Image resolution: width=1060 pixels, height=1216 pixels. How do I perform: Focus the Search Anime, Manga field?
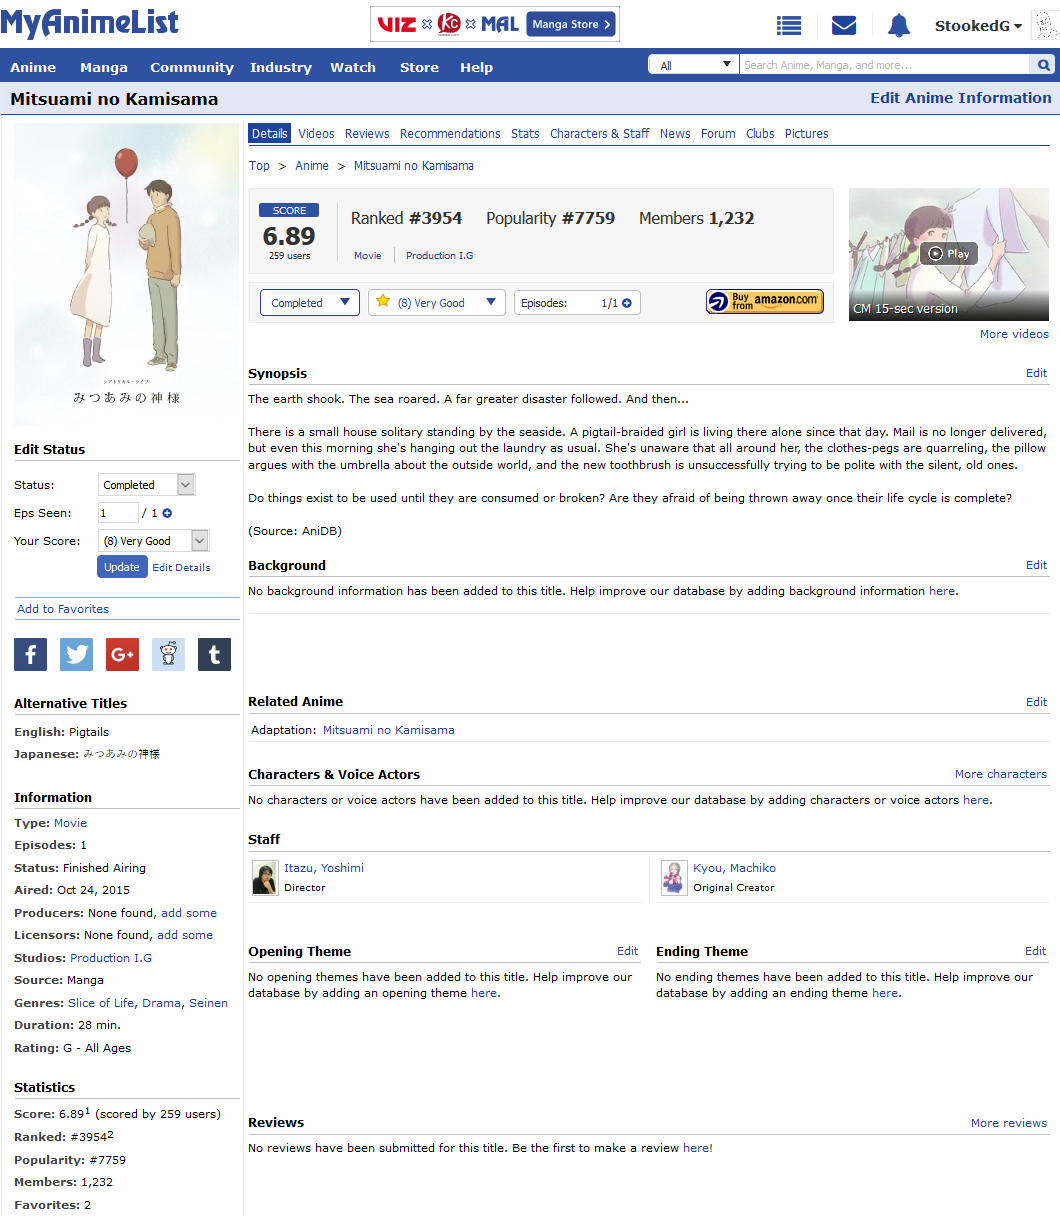[x=885, y=65]
